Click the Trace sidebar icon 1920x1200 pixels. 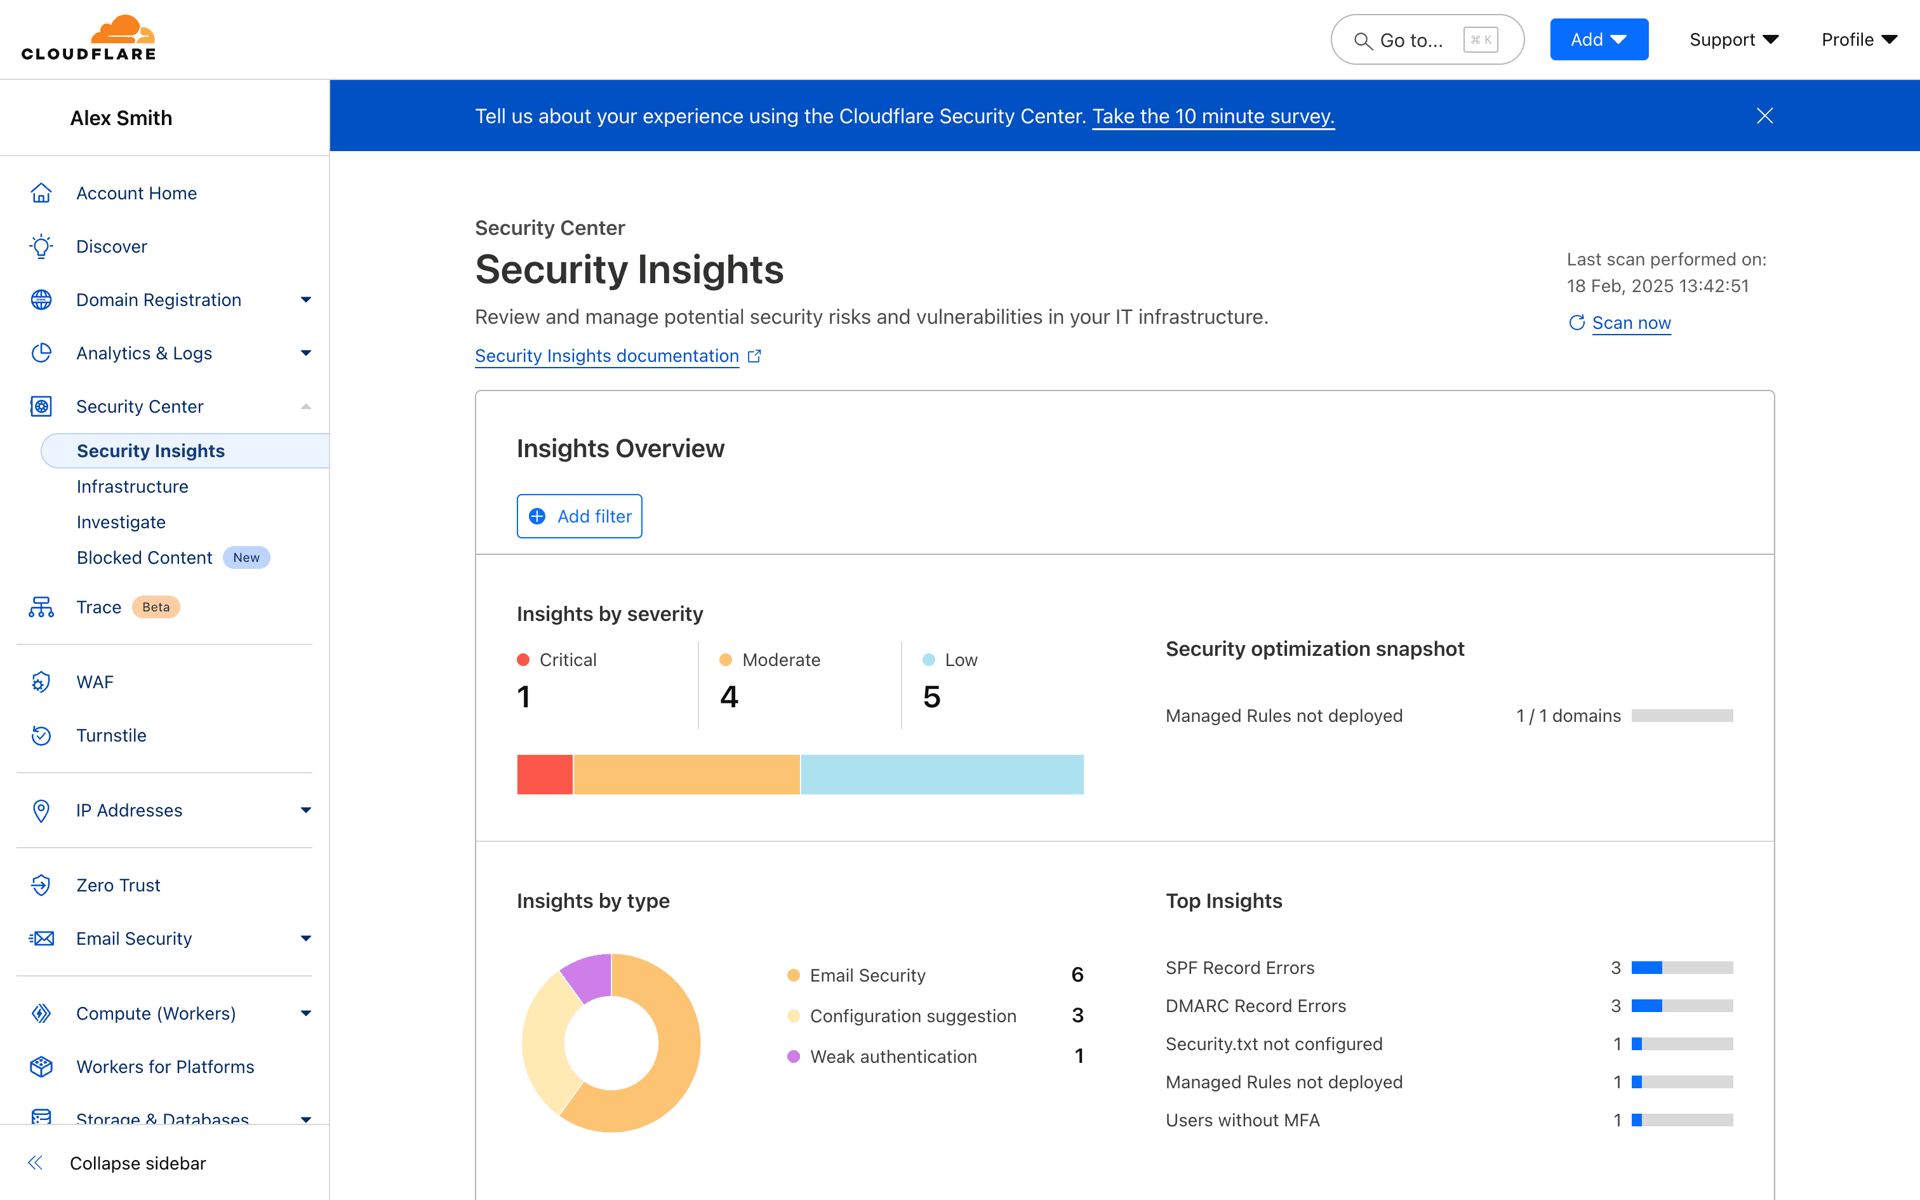(x=41, y=607)
